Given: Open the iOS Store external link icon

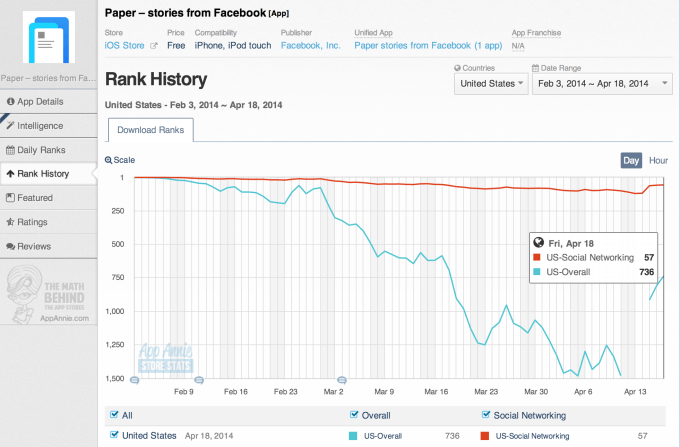Looking at the screenshot, I should [x=153, y=46].
